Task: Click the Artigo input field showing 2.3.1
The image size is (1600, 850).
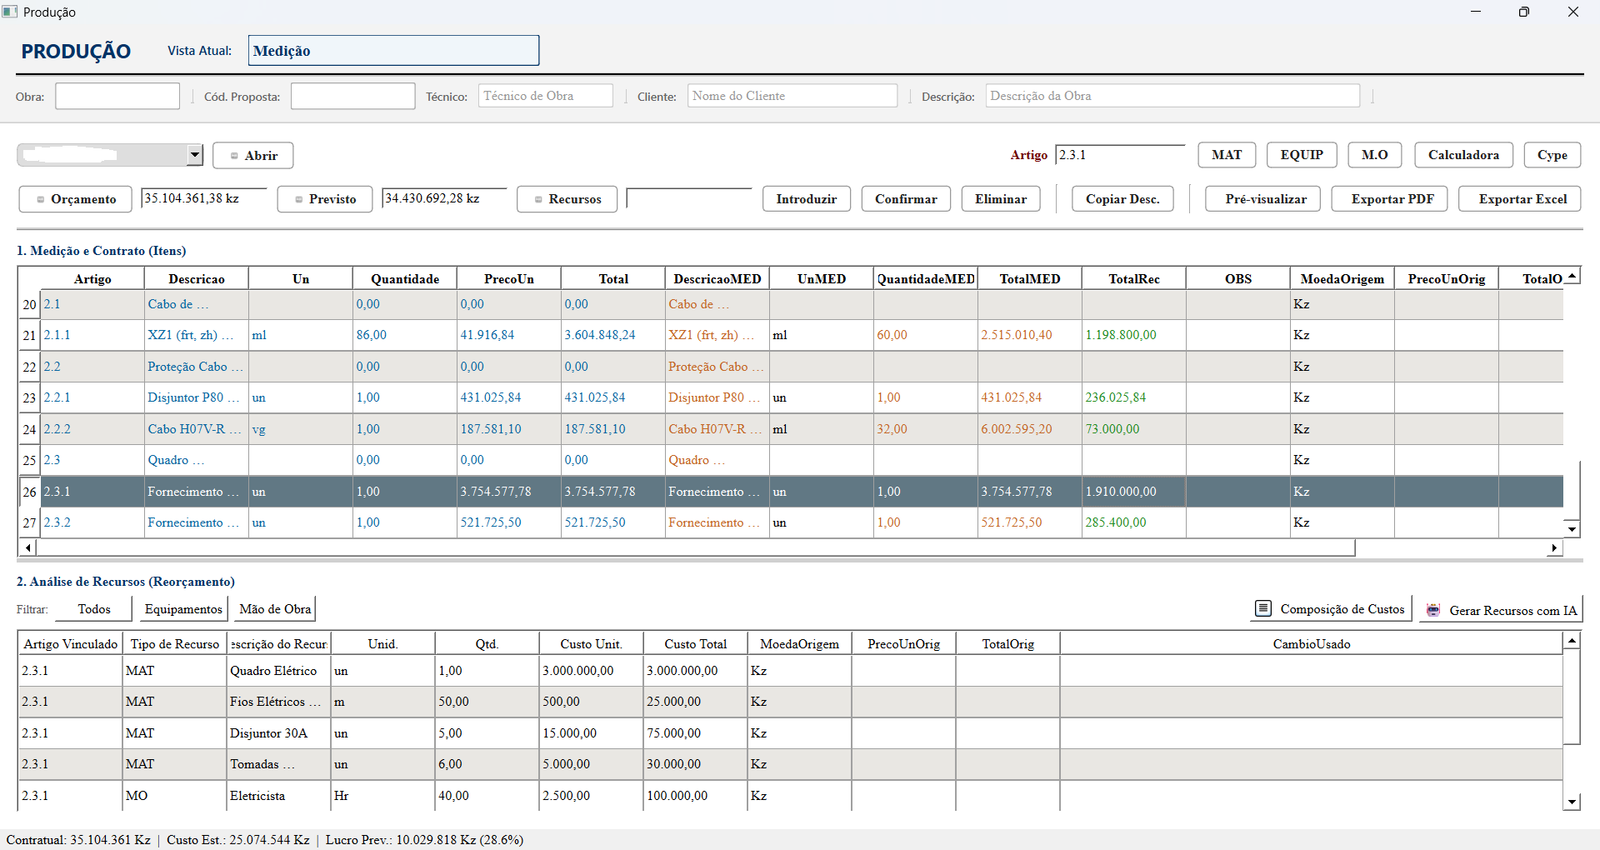Action: (x=1120, y=155)
